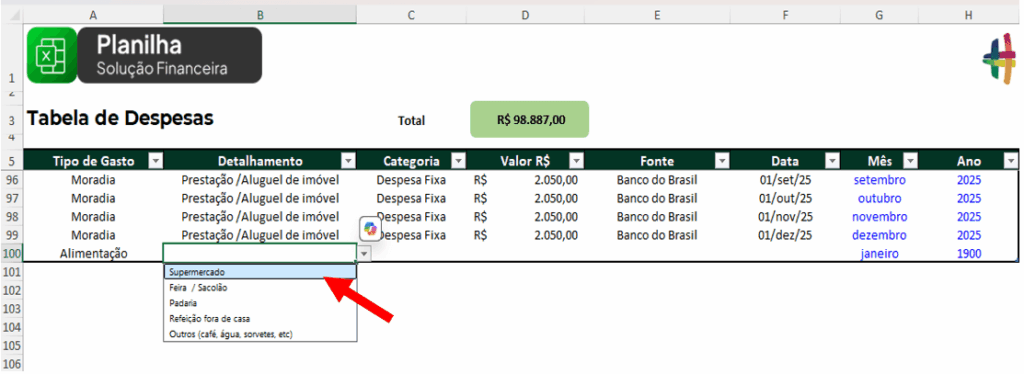Open the Detalhamento filter dropdown
1024x374 pixels.
point(349,161)
